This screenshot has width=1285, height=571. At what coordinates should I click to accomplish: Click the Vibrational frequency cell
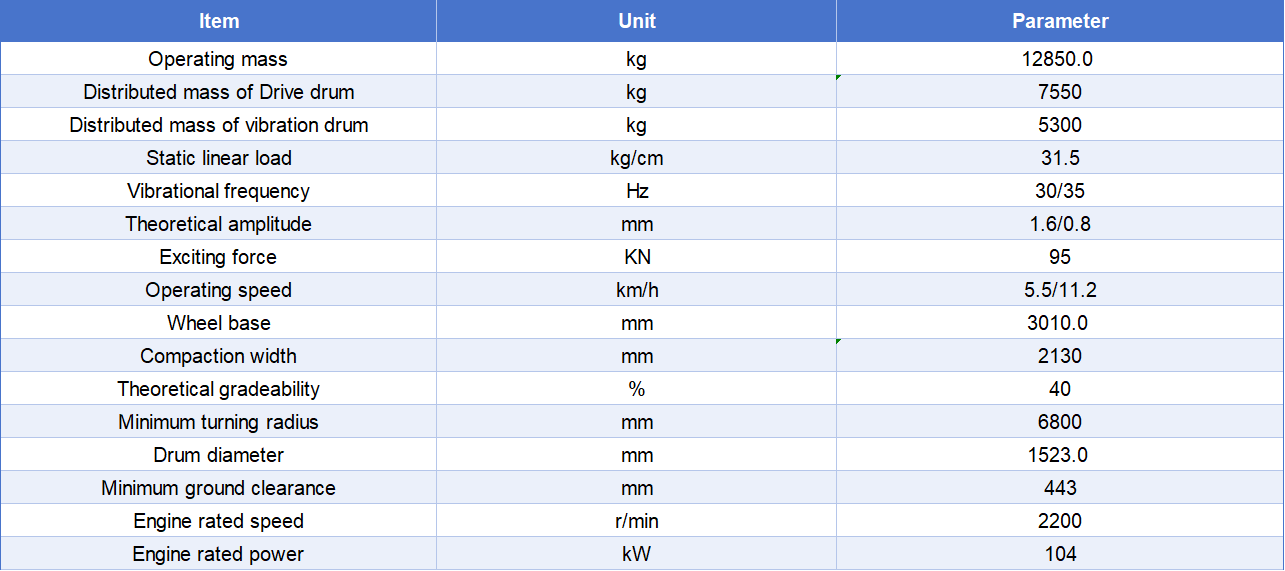point(218,191)
